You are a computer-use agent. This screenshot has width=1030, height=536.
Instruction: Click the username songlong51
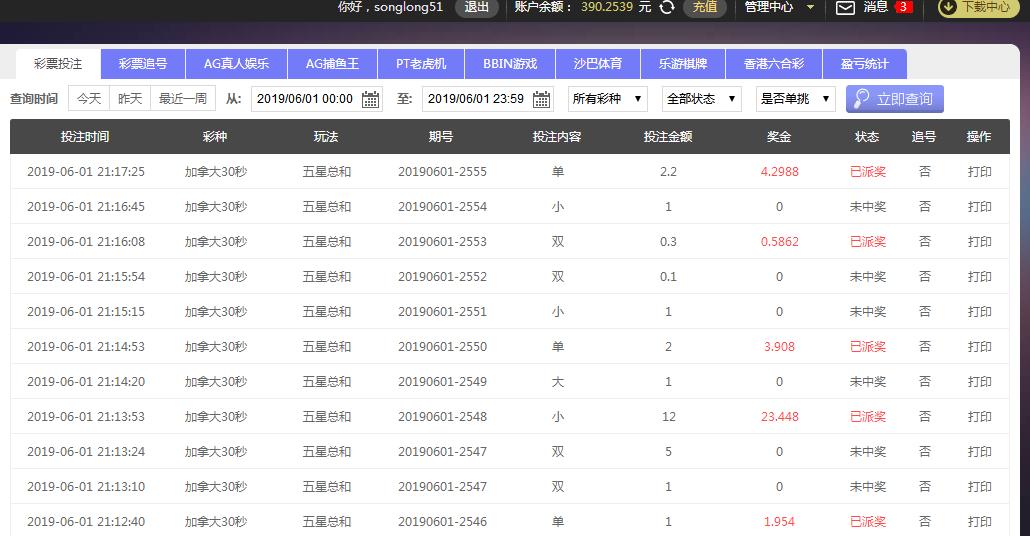(409, 7)
